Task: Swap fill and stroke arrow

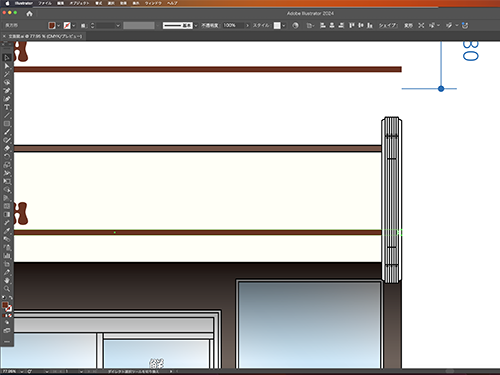Action: tap(11, 297)
